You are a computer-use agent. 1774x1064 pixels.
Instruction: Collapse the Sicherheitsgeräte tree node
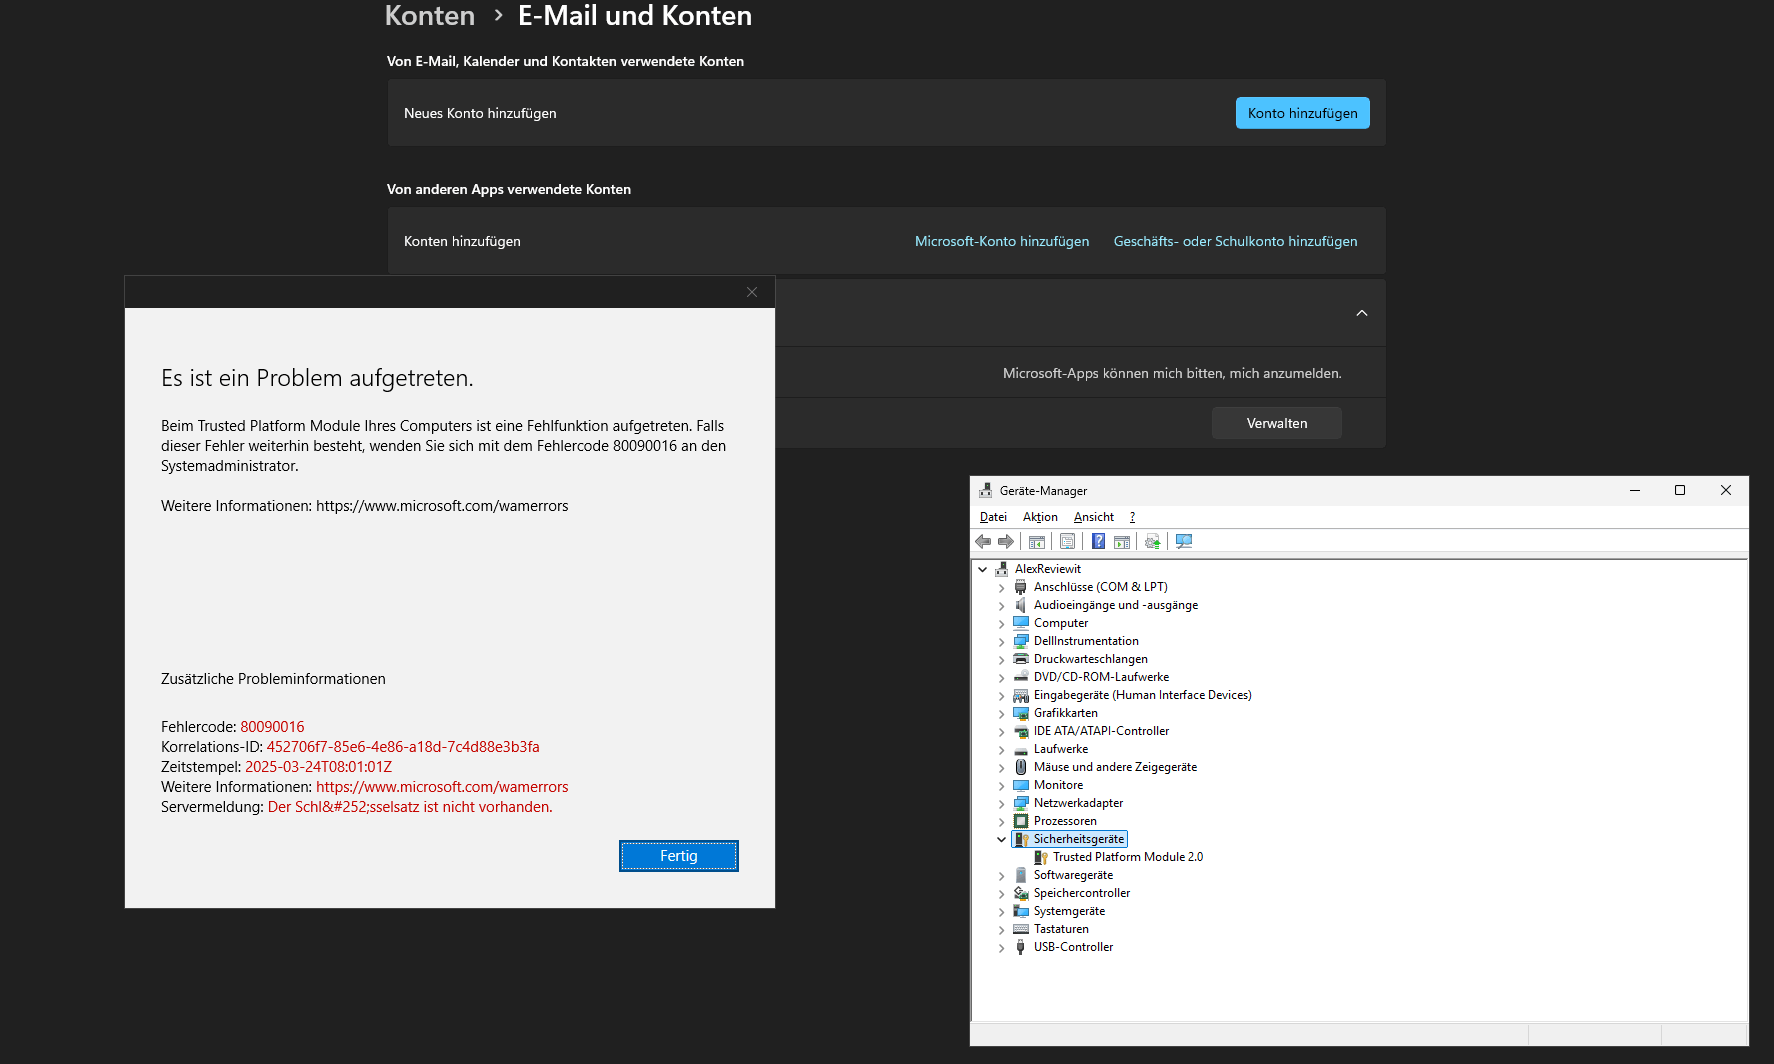pyautogui.click(x=1001, y=839)
